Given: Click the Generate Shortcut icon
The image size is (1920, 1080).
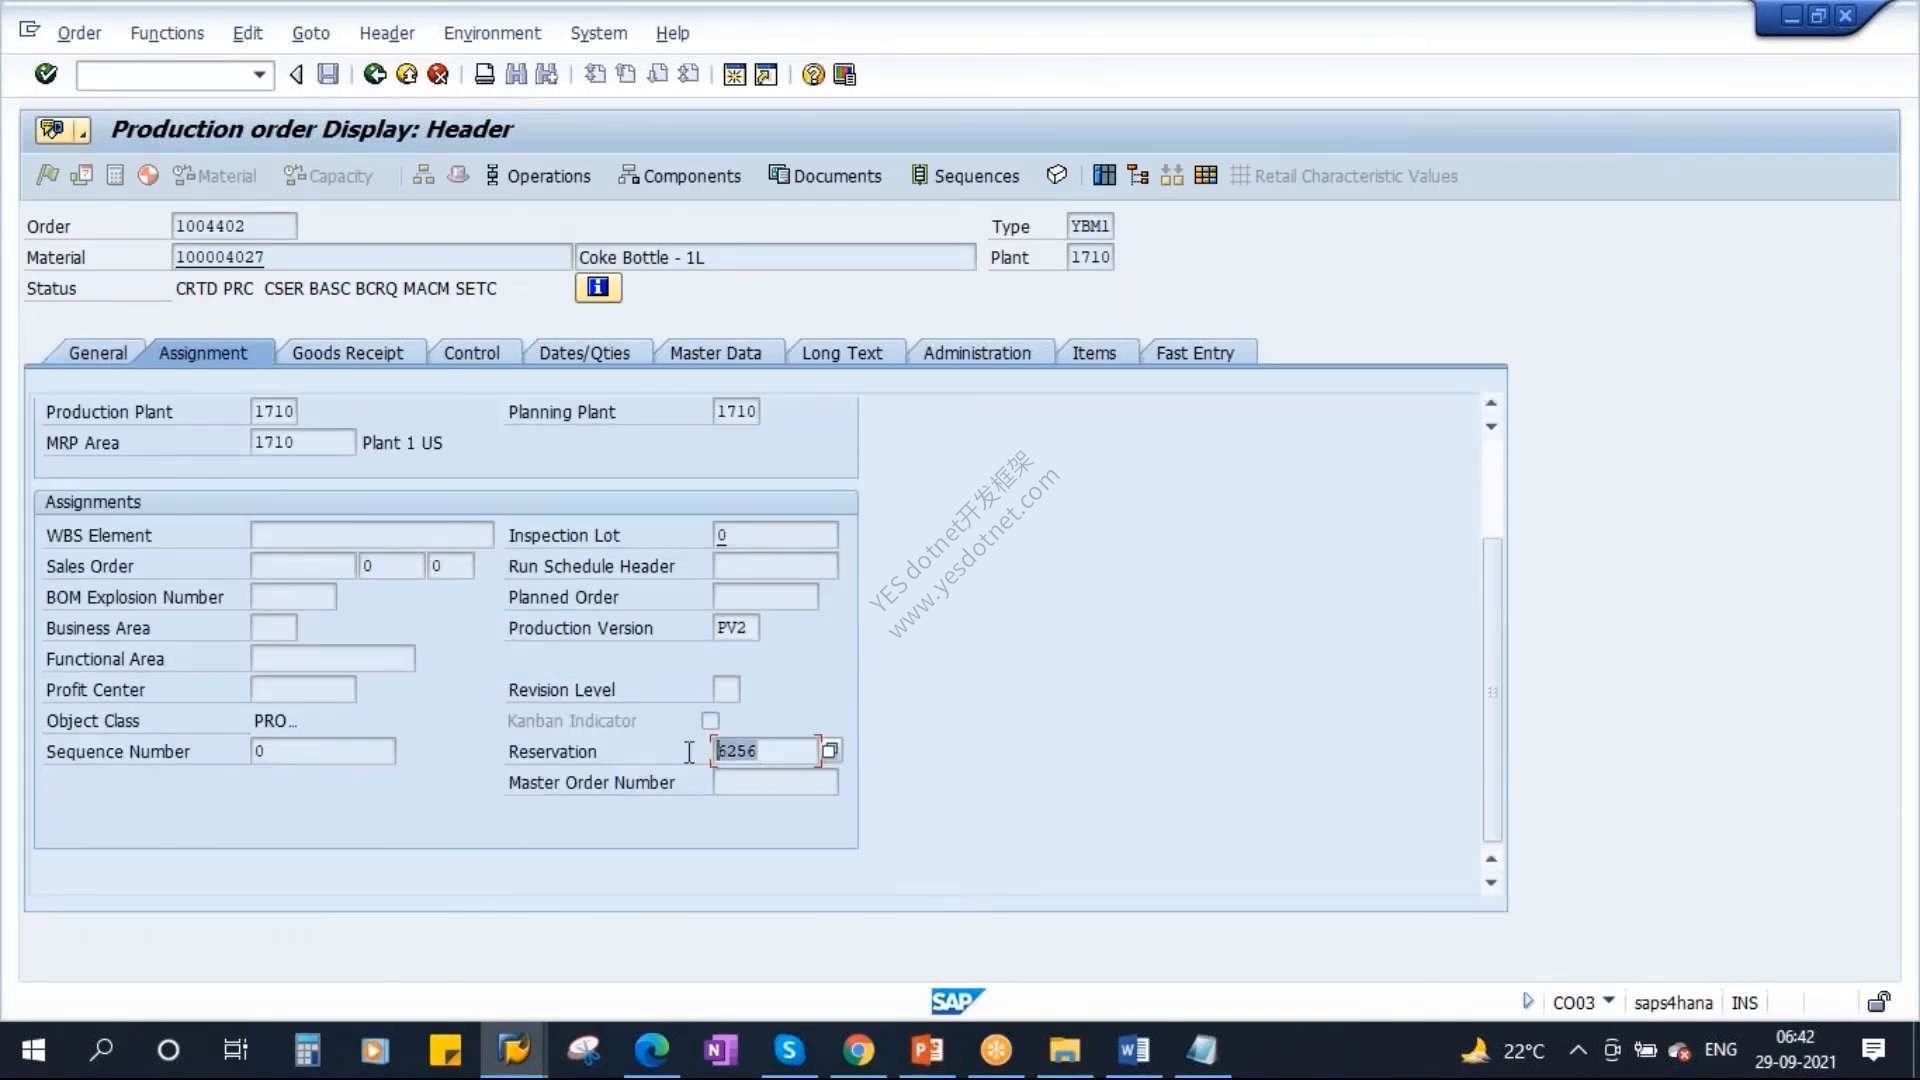Looking at the screenshot, I should (x=766, y=75).
